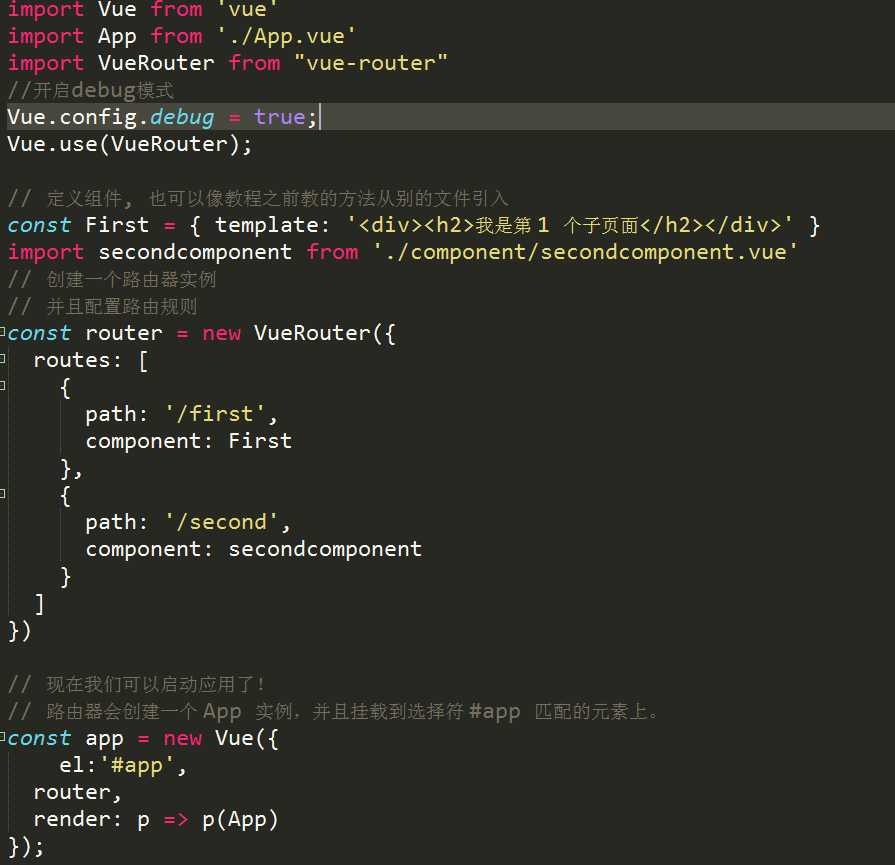Click the standalone 'router,' line in the Vue options
Viewport: 895px width, 865px height.
[77, 792]
